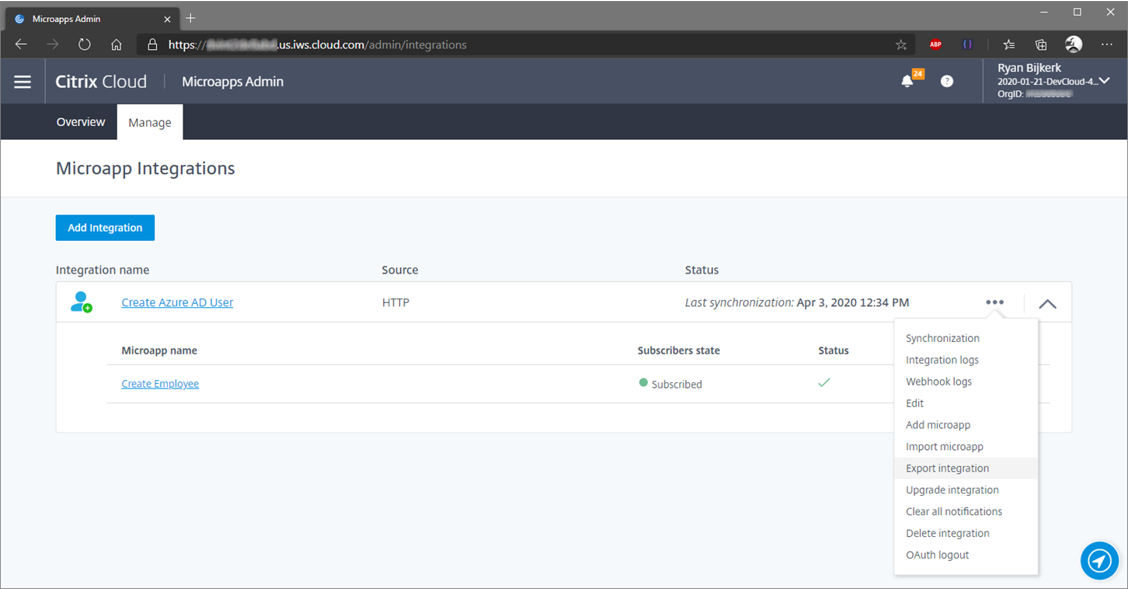Click the site padlock icon
1128x589 pixels.
tap(152, 45)
